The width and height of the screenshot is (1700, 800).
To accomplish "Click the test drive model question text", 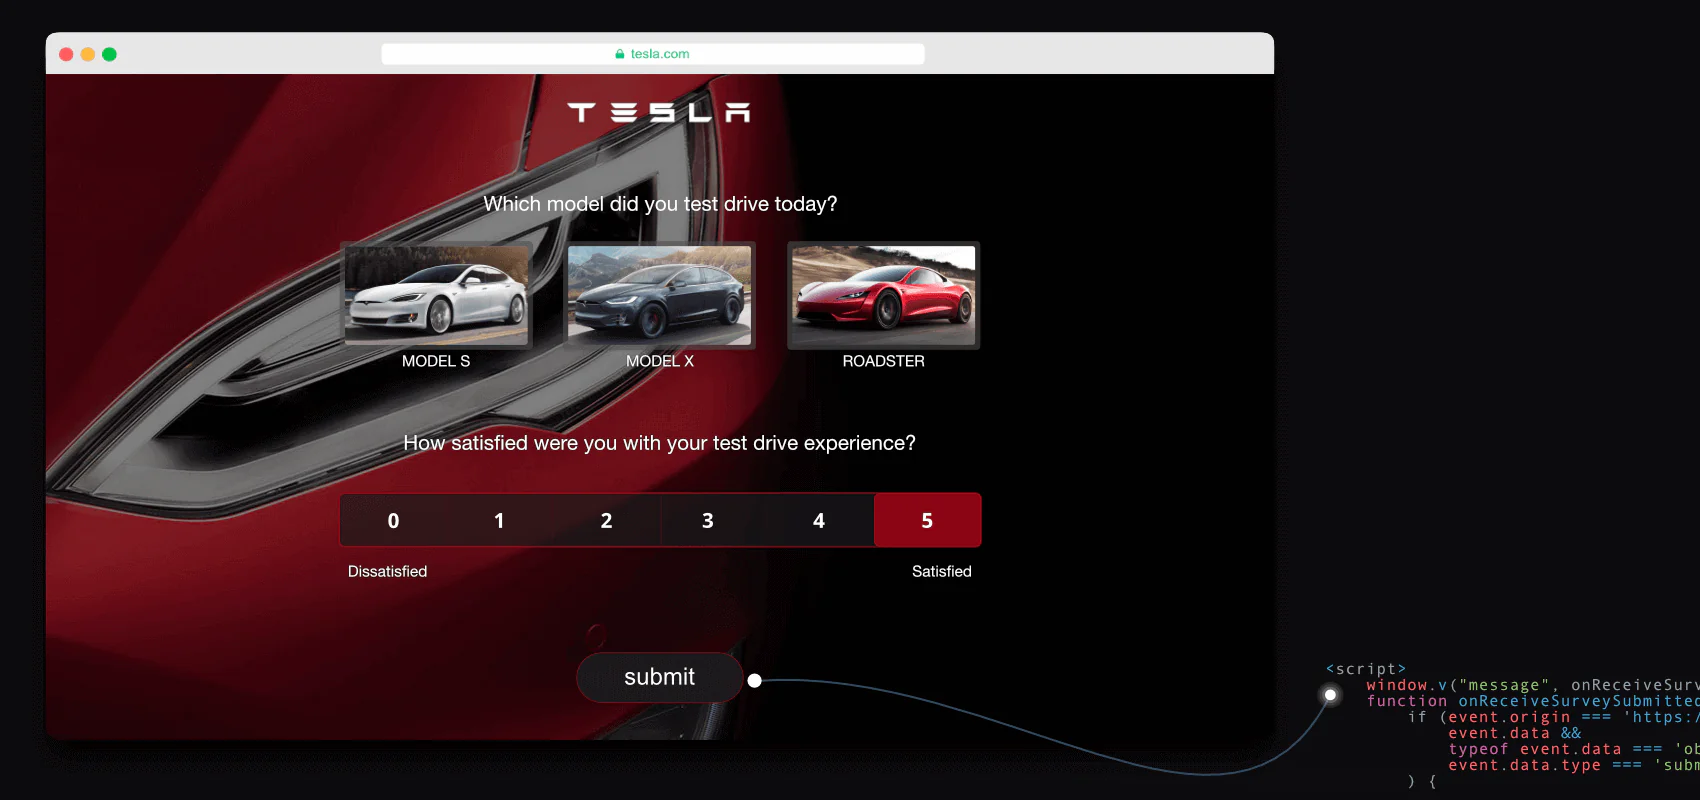I will [x=660, y=204].
